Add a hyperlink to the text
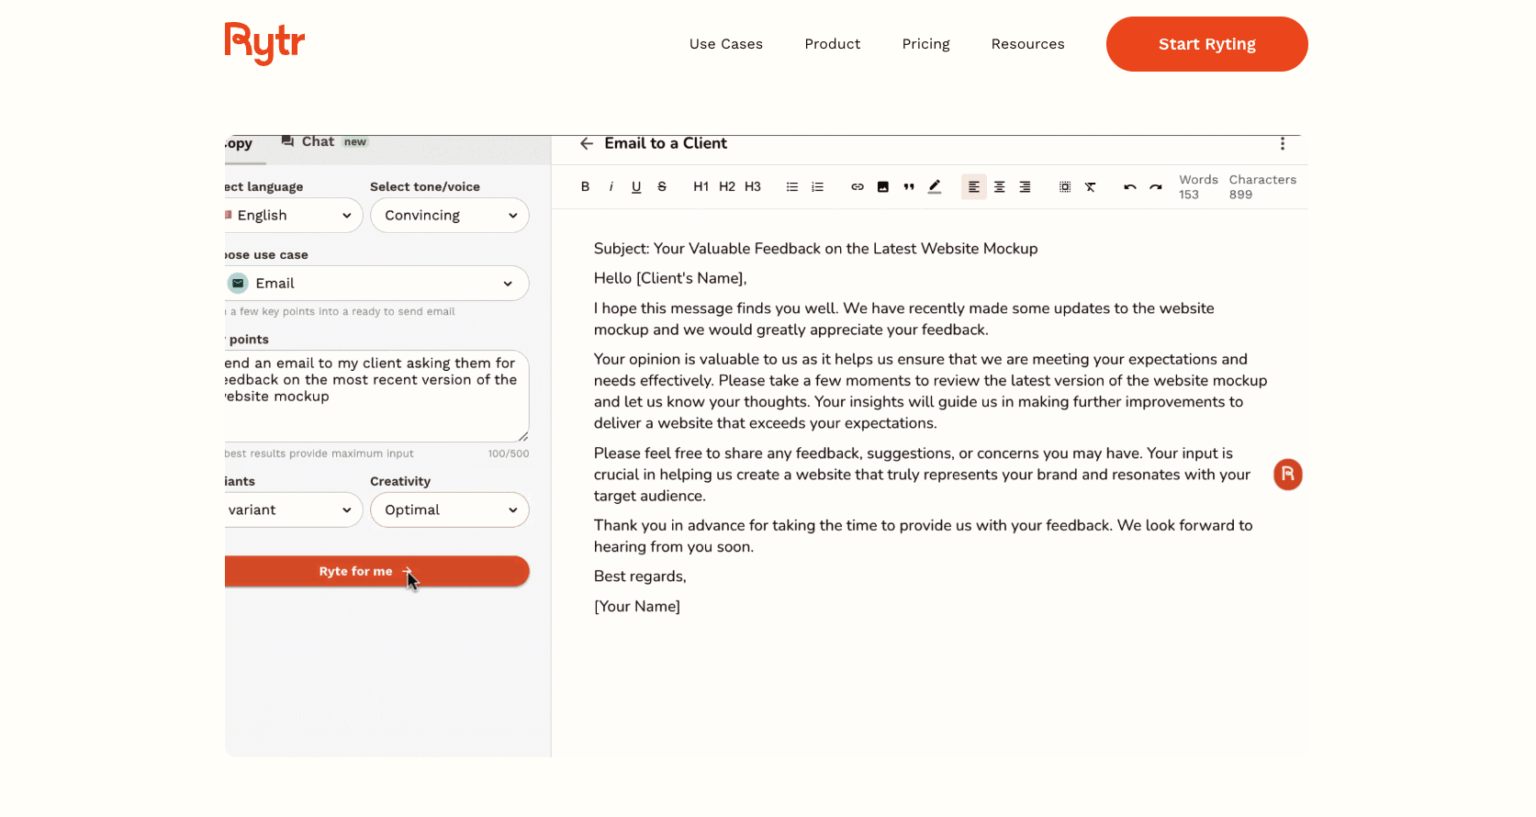Image resolution: width=1536 pixels, height=817 pixels. 857,186
